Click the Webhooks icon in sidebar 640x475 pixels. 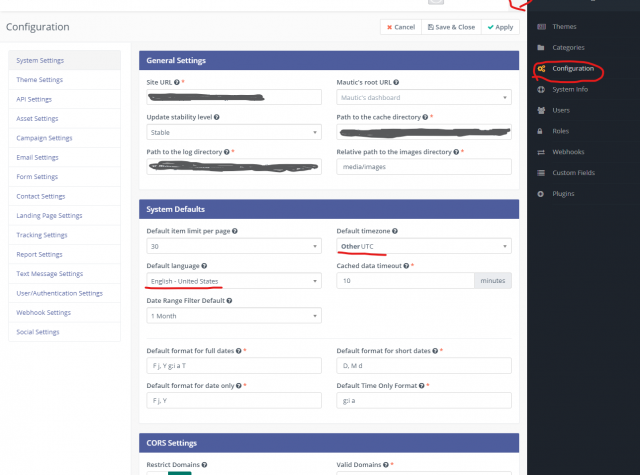point(541,151)
